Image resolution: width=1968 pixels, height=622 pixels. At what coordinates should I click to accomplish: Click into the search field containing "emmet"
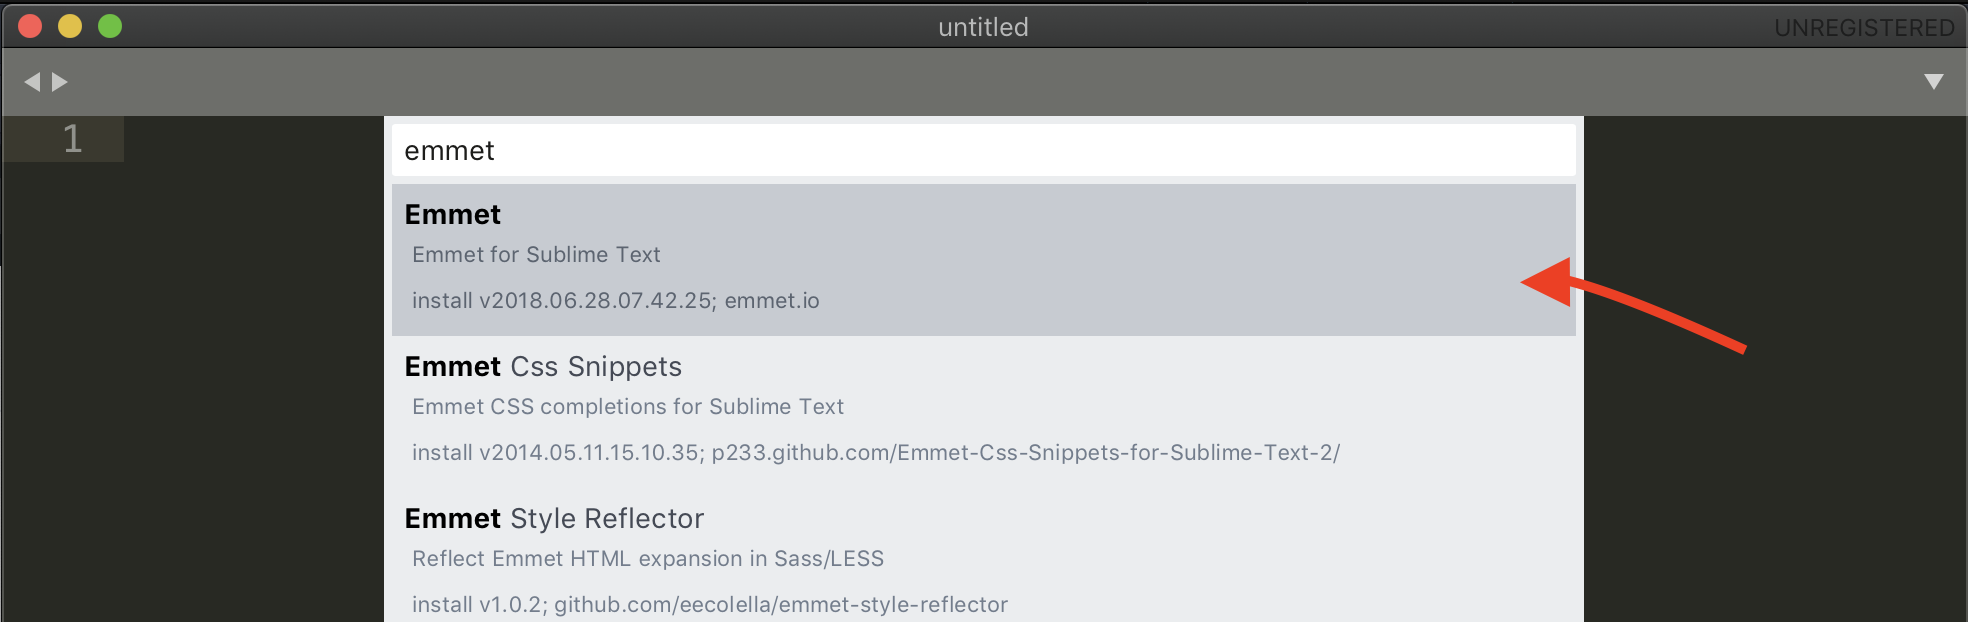982,151
